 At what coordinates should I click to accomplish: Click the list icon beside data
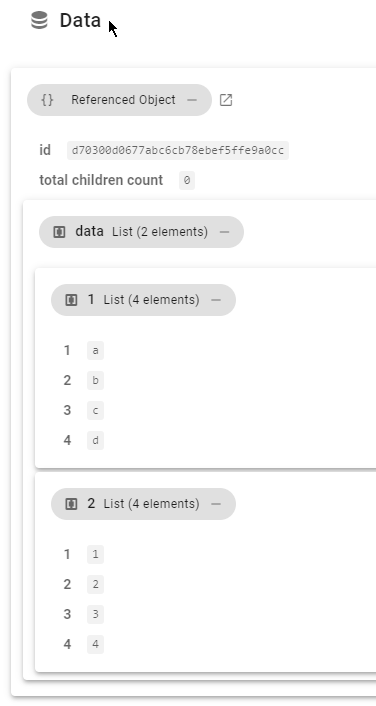pos(59,232)
